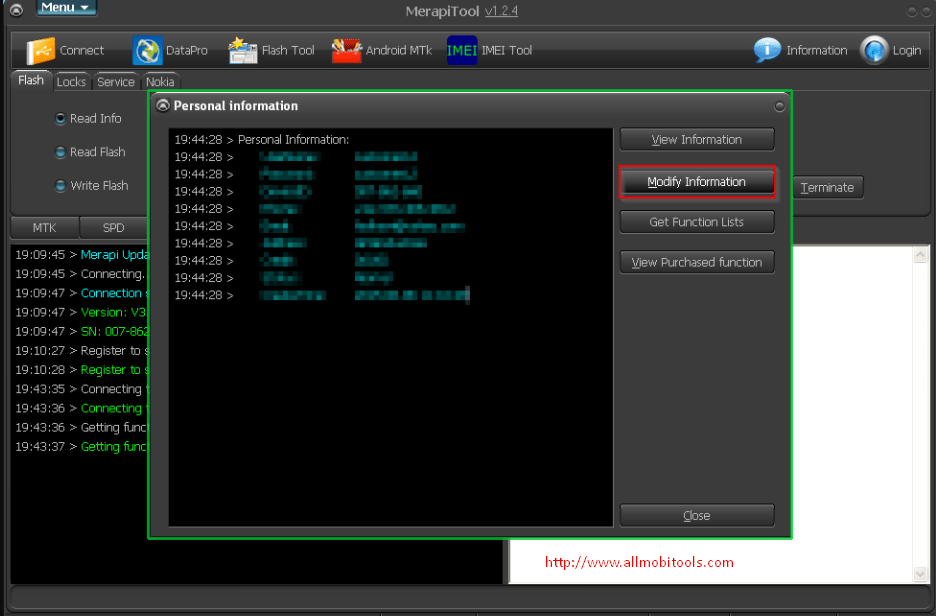Screen dimensions: 936x616
Task: Open the DataPro globe icon
Action: pyautogui.click(x=148, y=51)
